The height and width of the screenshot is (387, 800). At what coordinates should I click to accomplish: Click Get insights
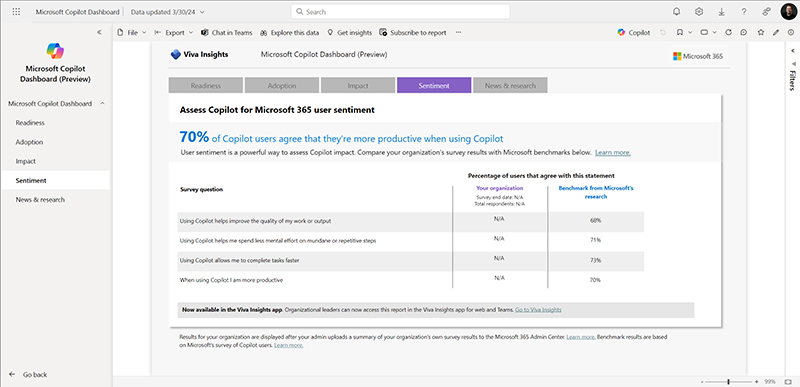coord(349,32)
